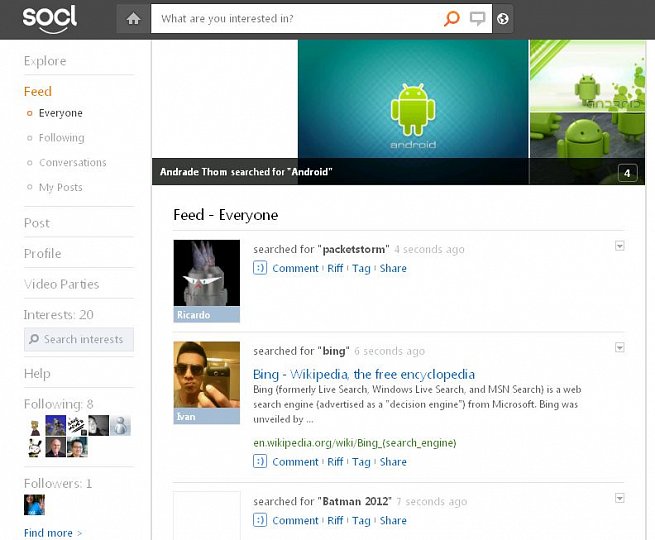Click the speech bubble post icon
Screen dimensions: 655x540
click(x=477, y=18)
